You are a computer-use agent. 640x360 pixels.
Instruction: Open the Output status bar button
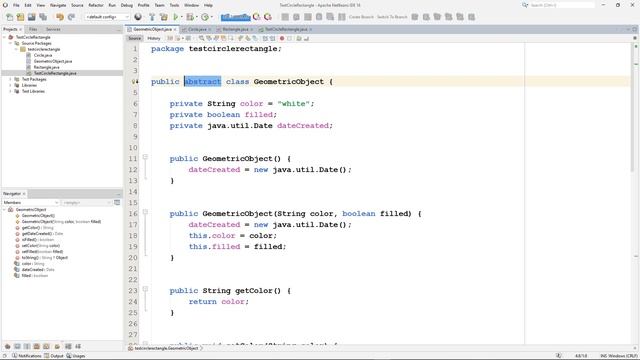(x=53, y=356)
